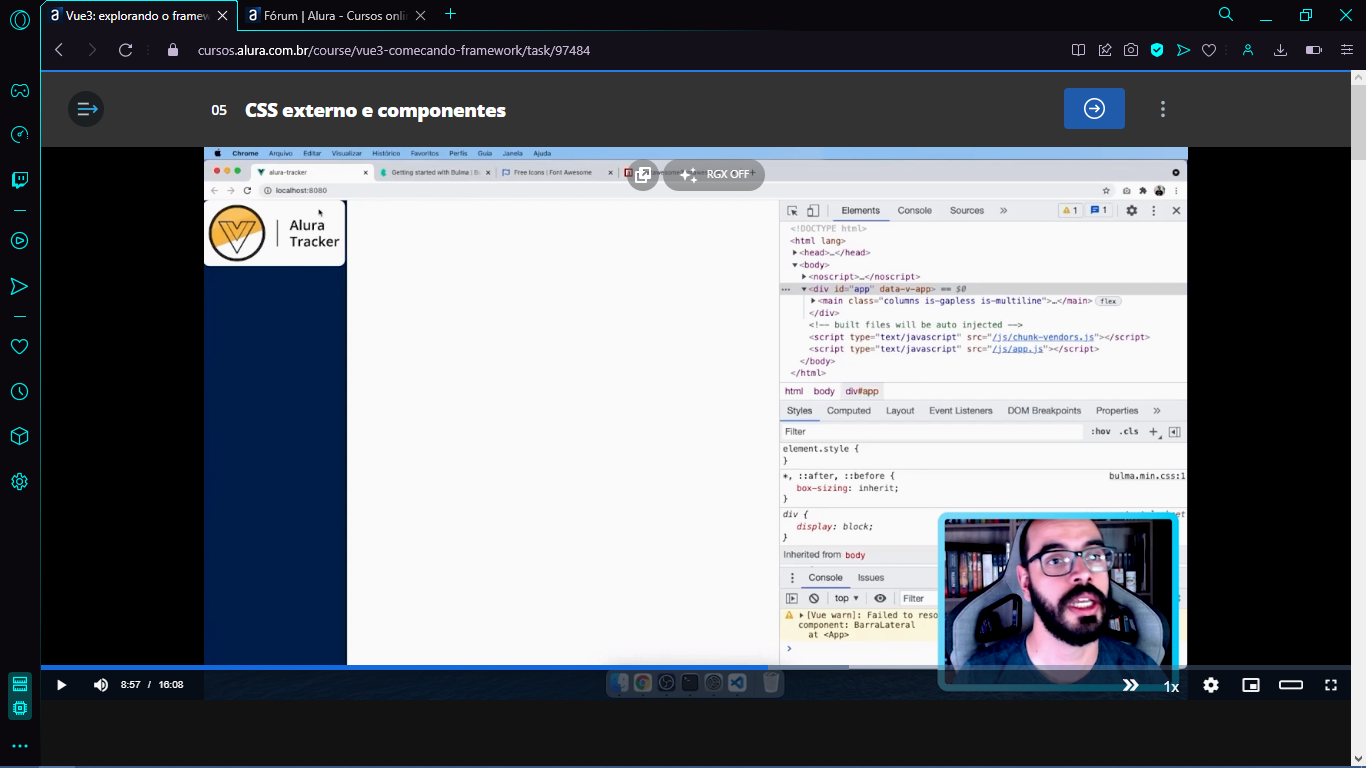The image size is (1366, 768).
Task: Open Easy Setup sliders icon
Action: 1346,50
